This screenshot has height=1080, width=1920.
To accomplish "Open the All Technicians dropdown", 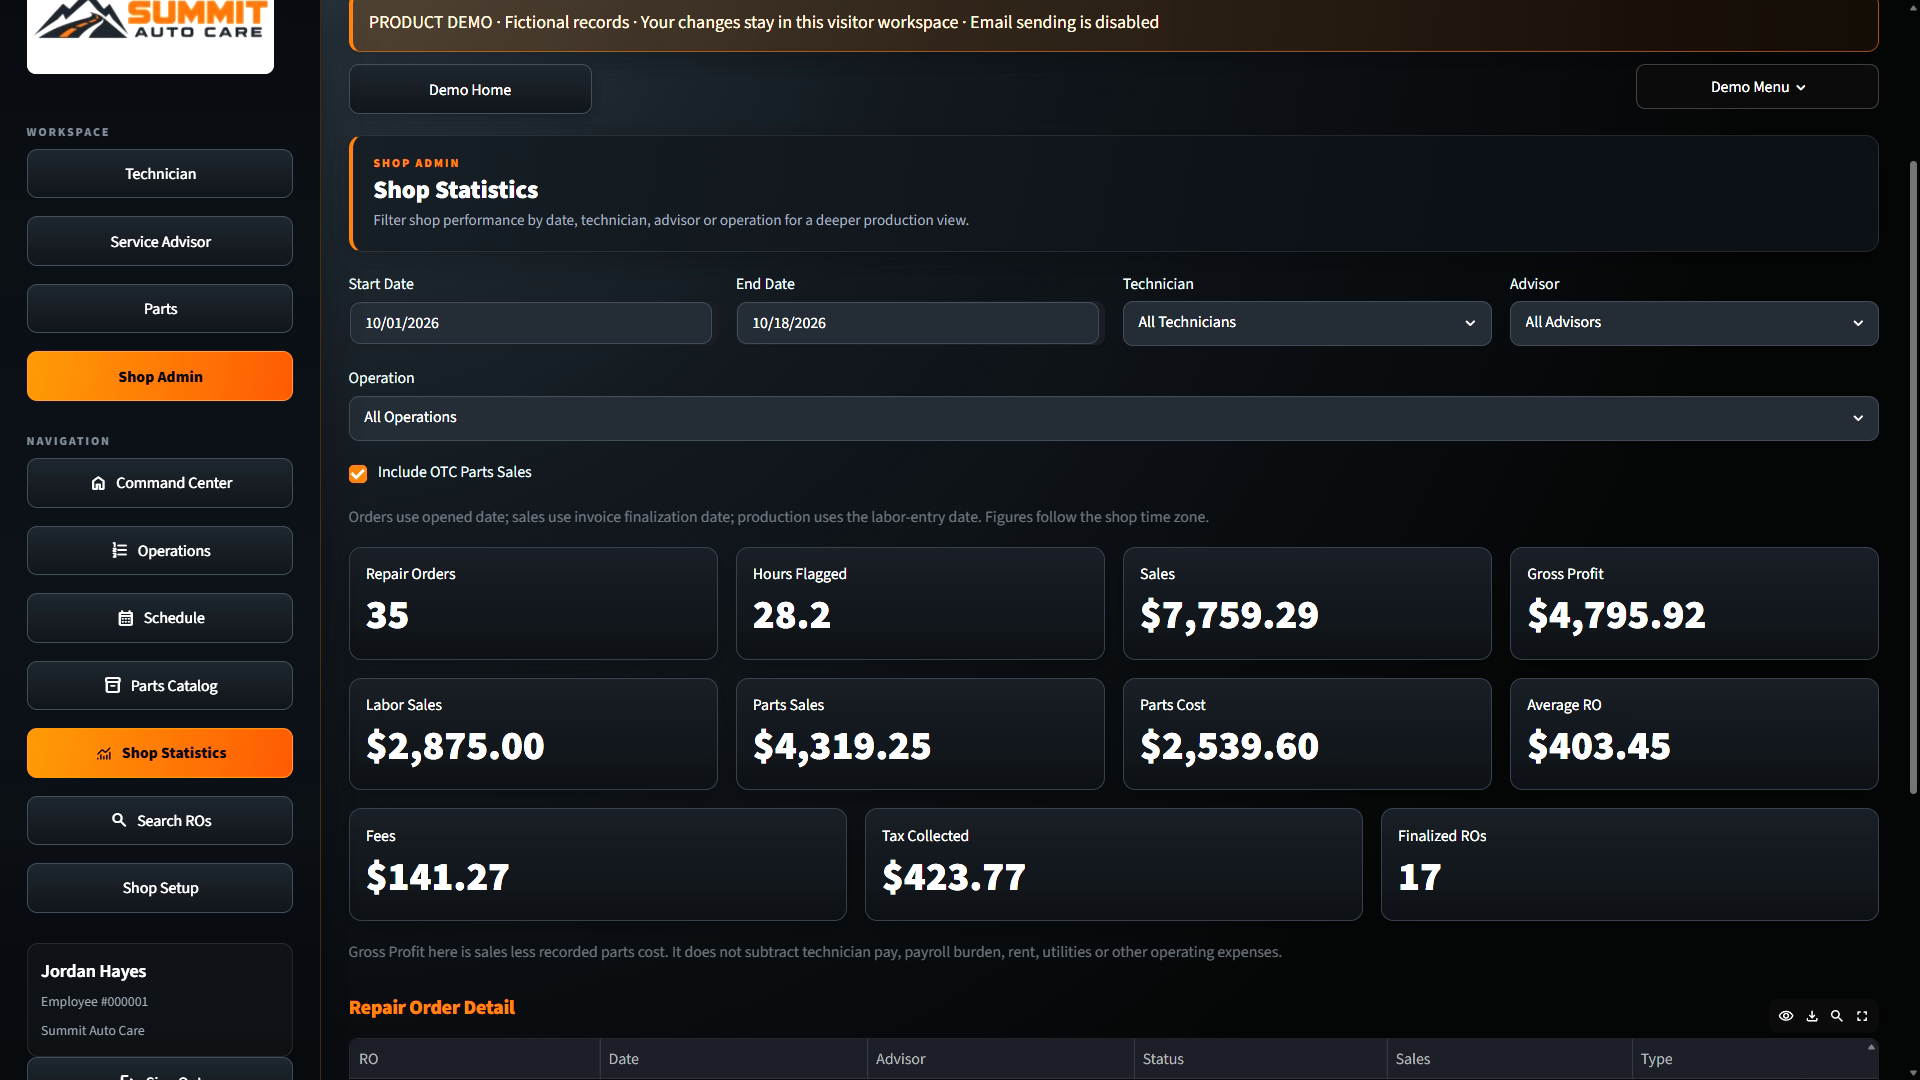I will [x=1307, y=323].
